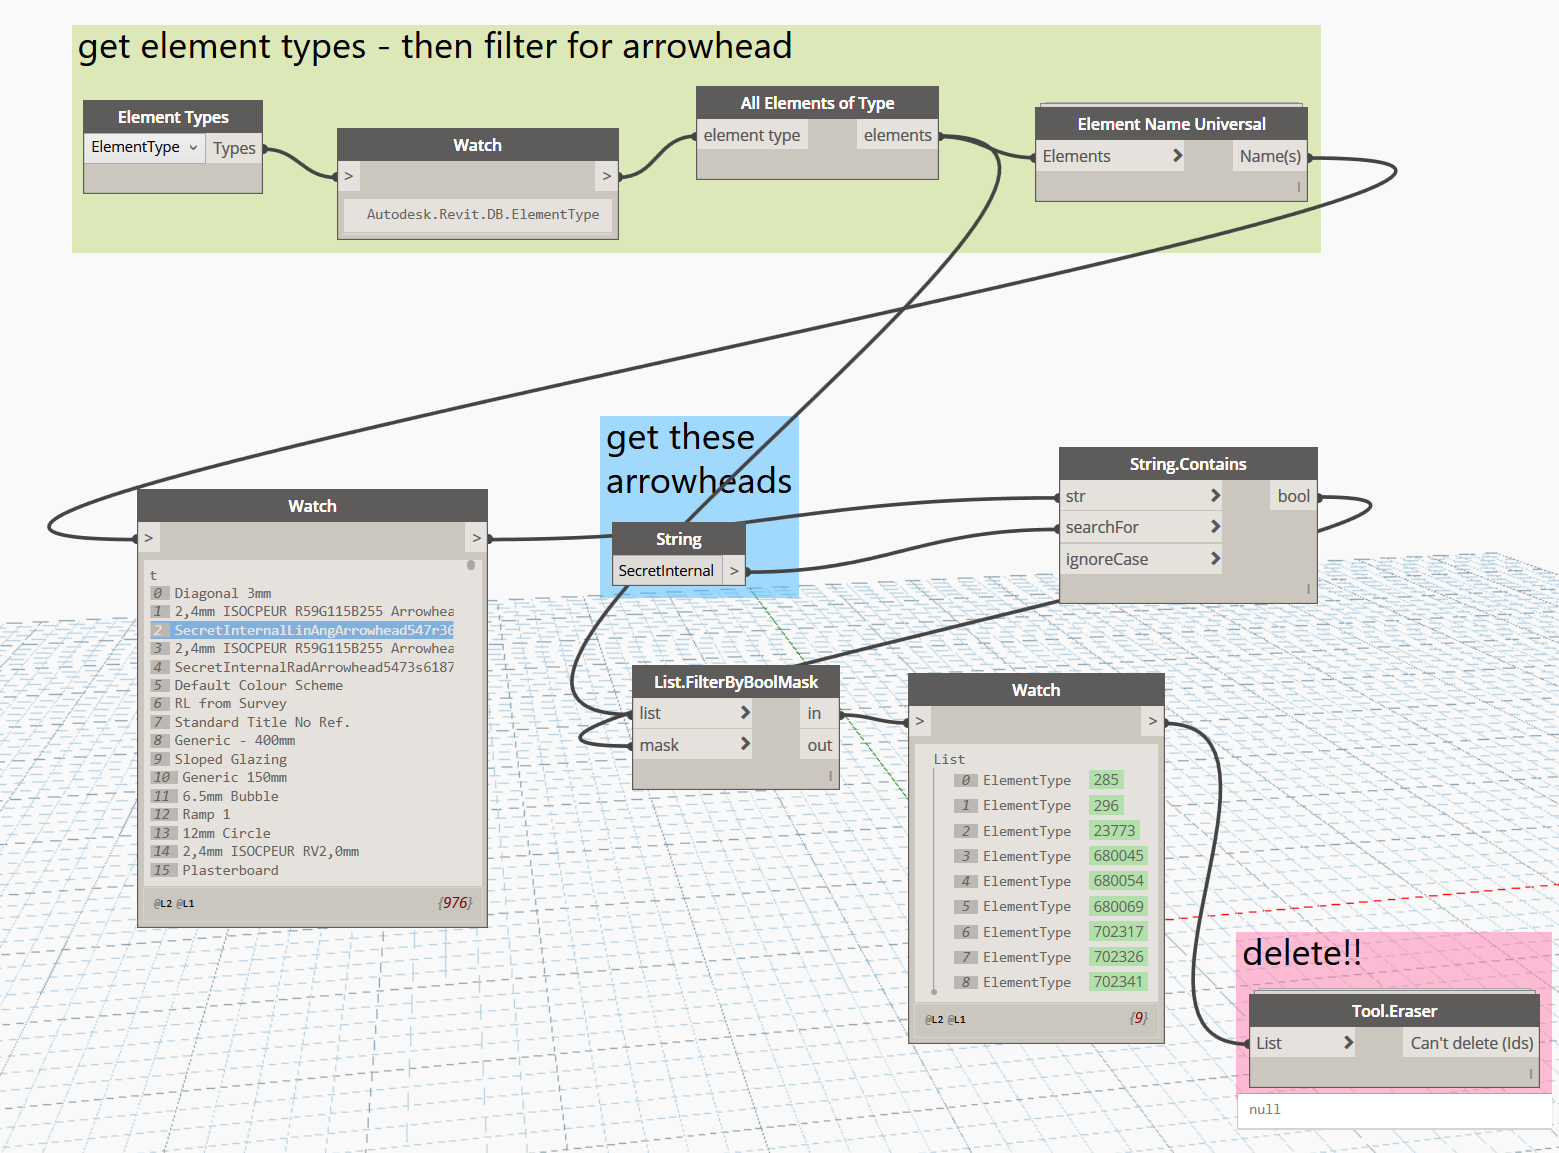Click output port of the Autodesk.Revit.DB.ElementType Watch node
The height and width of the screenshot is (1153, 1559).
[x=606, y=176]
